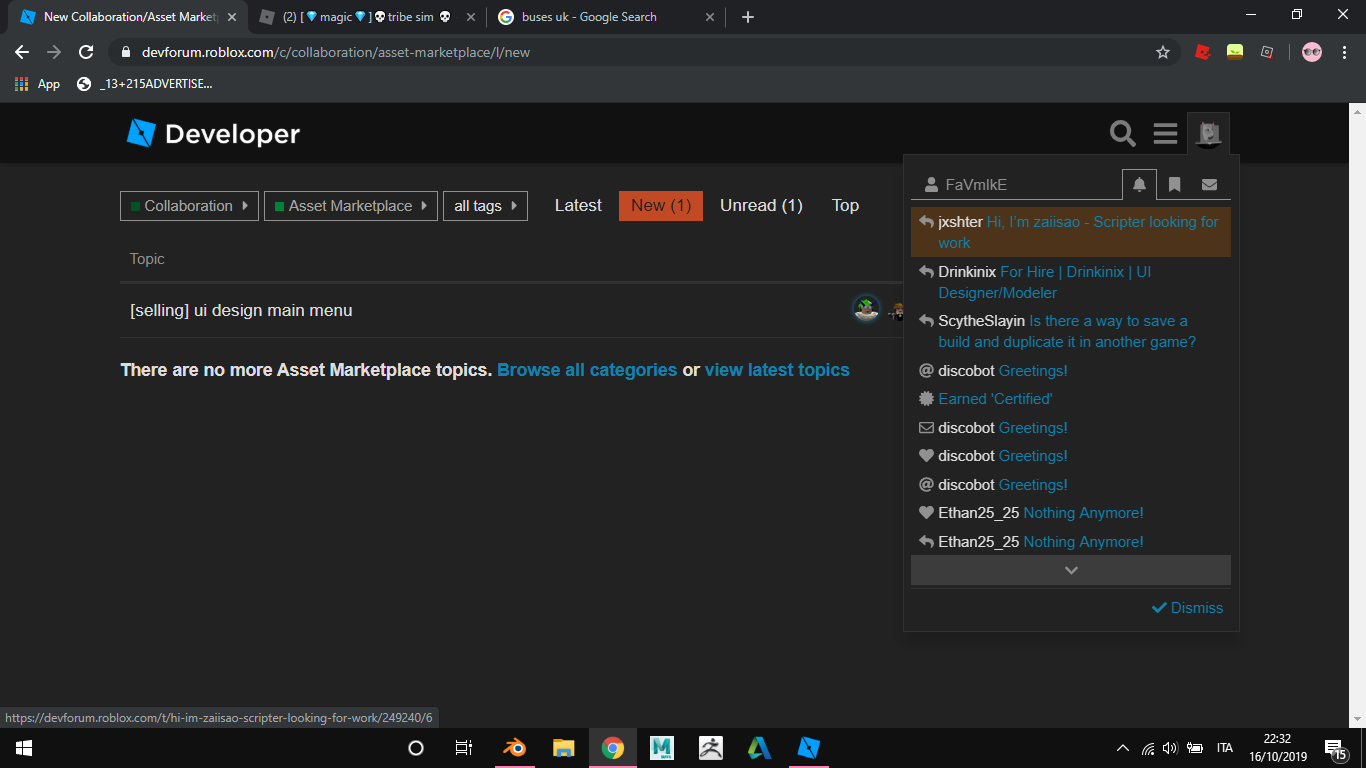Click the ITA language indicator in the tray

click(1224, 748)
